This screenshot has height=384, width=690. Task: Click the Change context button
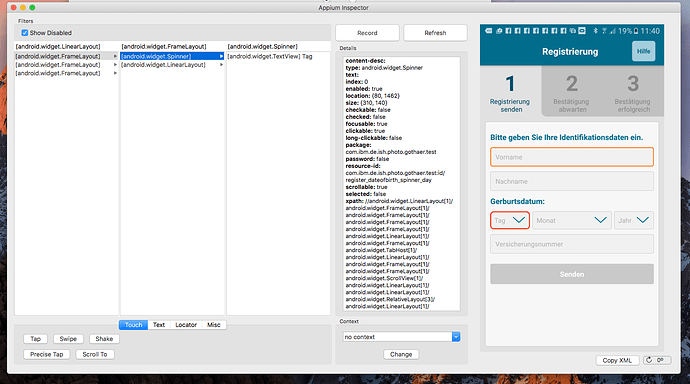[401, 354]
